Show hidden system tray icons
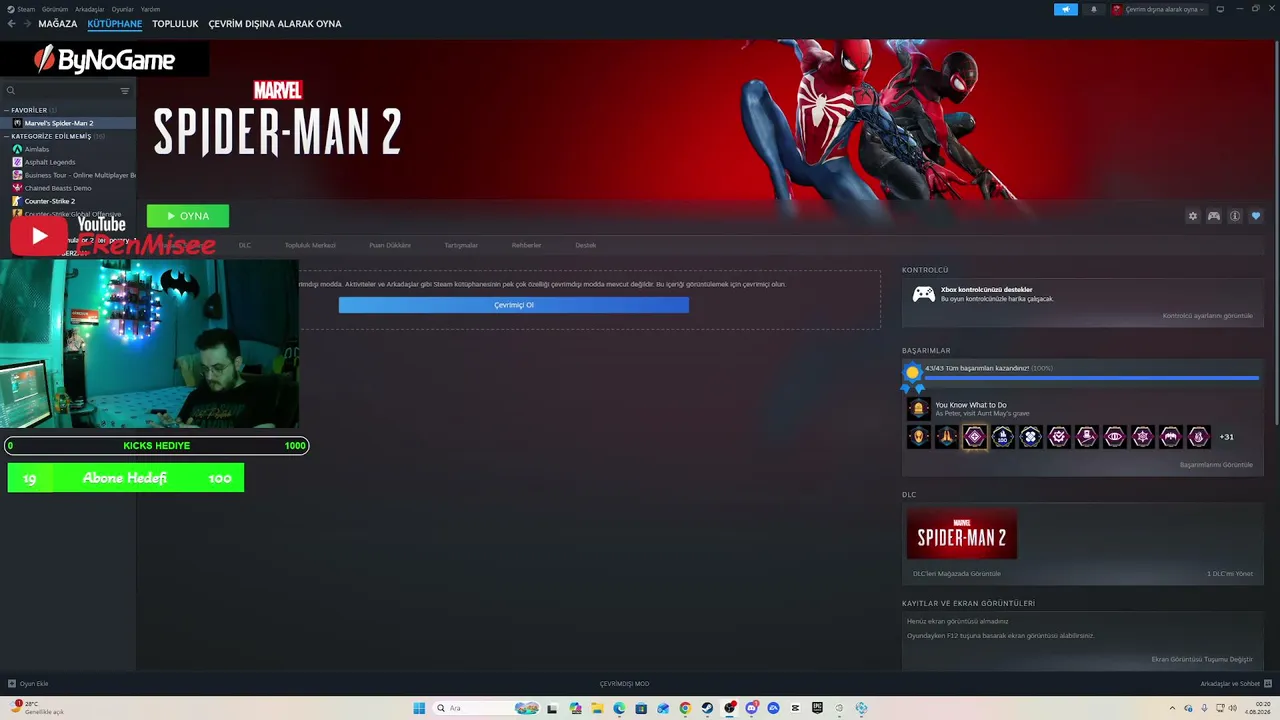 point(1172,708)
